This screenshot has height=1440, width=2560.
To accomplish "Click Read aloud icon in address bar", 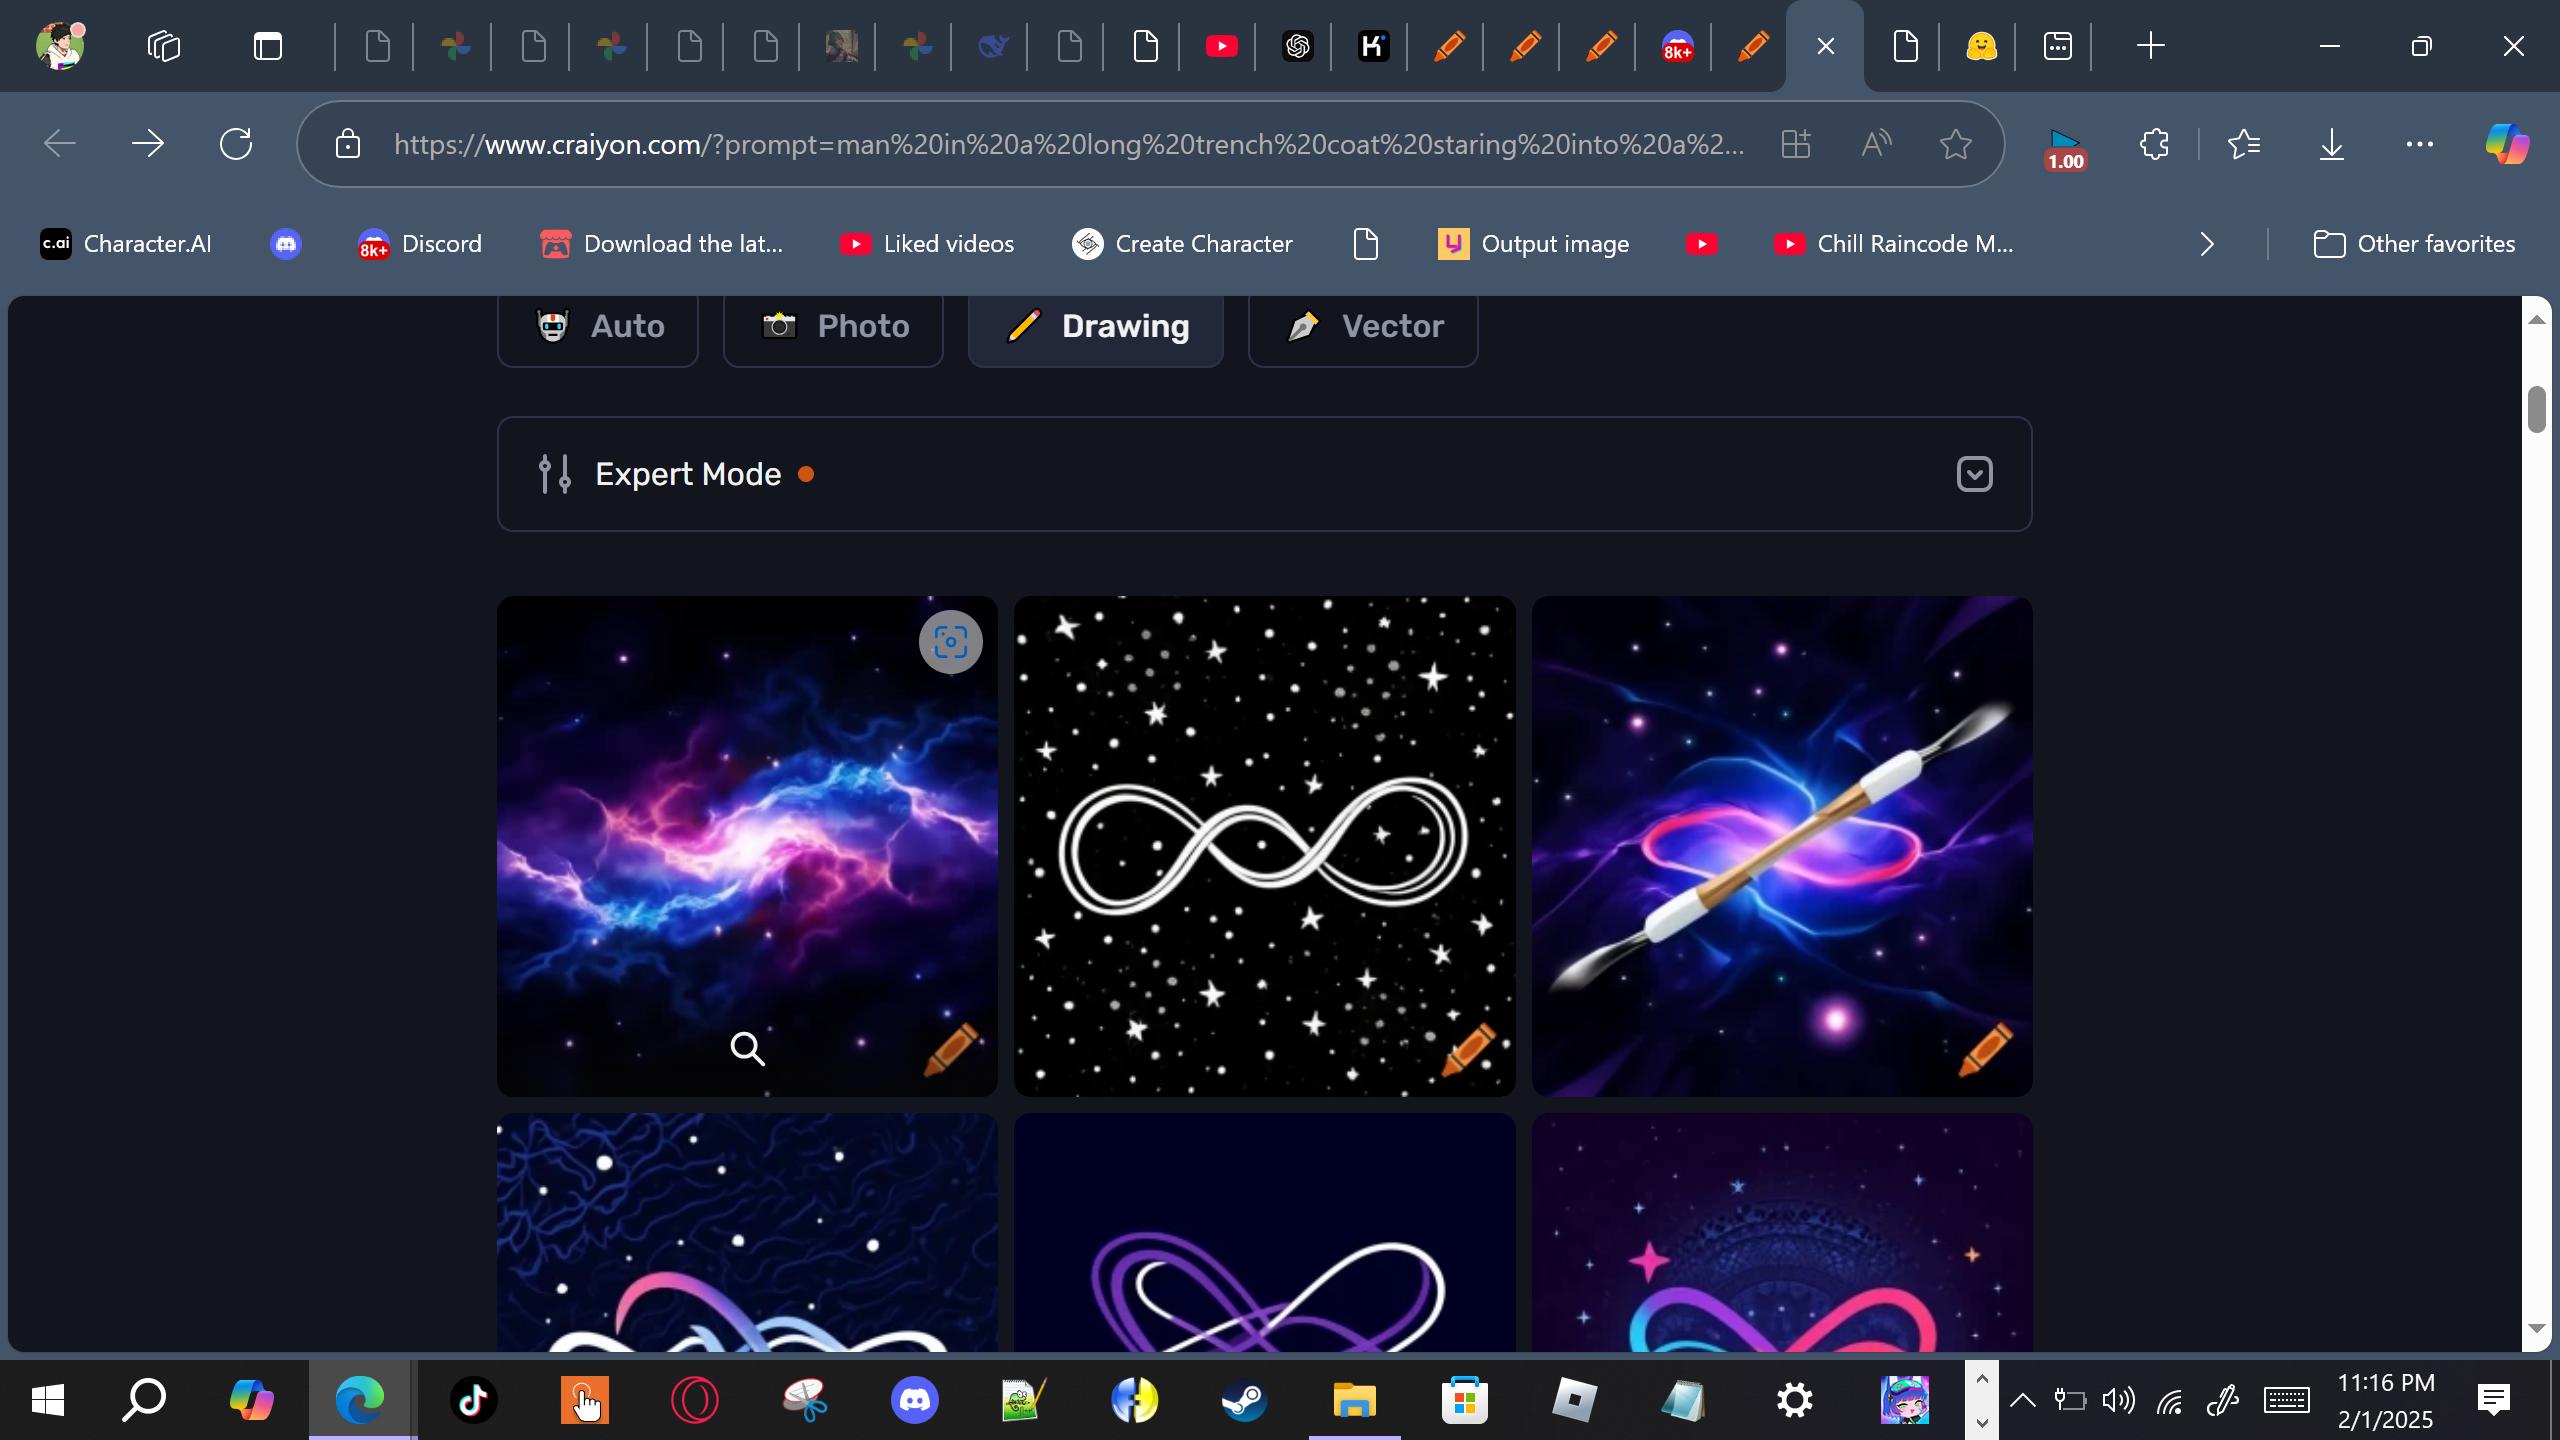I will pyautogui.click(x=1876, y=144).
